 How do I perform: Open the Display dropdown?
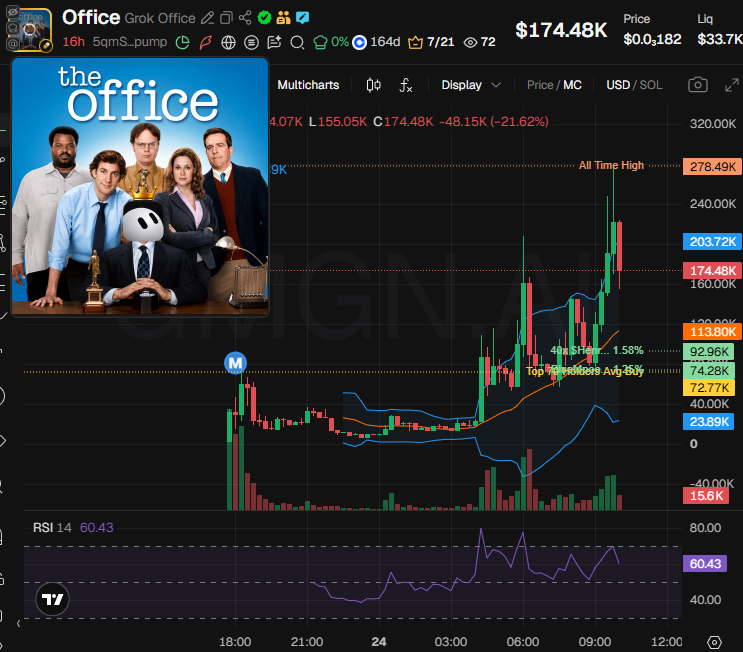pos(471,85)
